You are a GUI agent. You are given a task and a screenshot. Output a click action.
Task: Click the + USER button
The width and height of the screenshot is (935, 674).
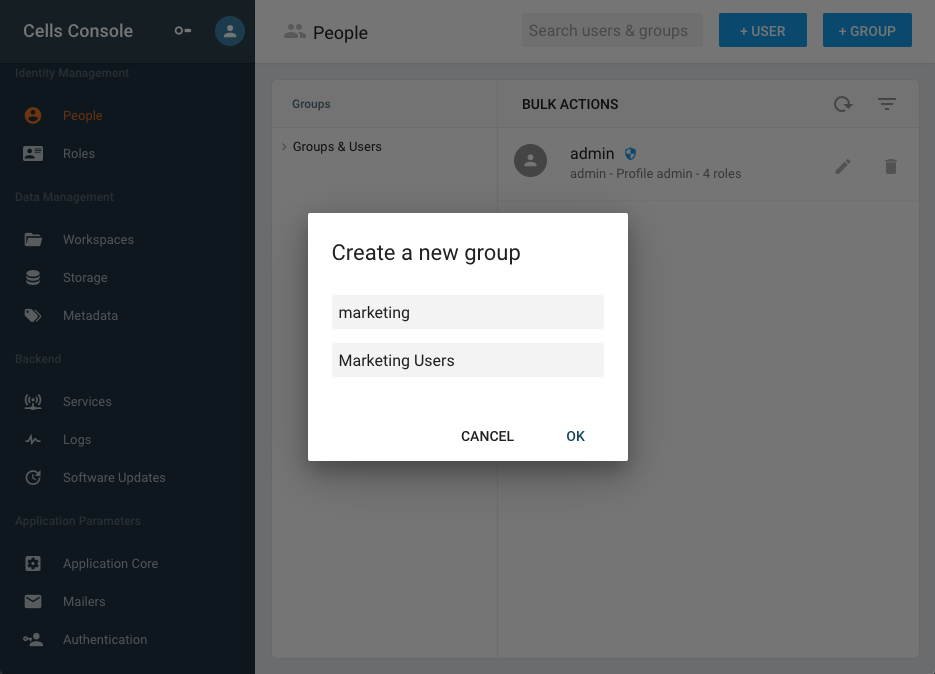763,30
